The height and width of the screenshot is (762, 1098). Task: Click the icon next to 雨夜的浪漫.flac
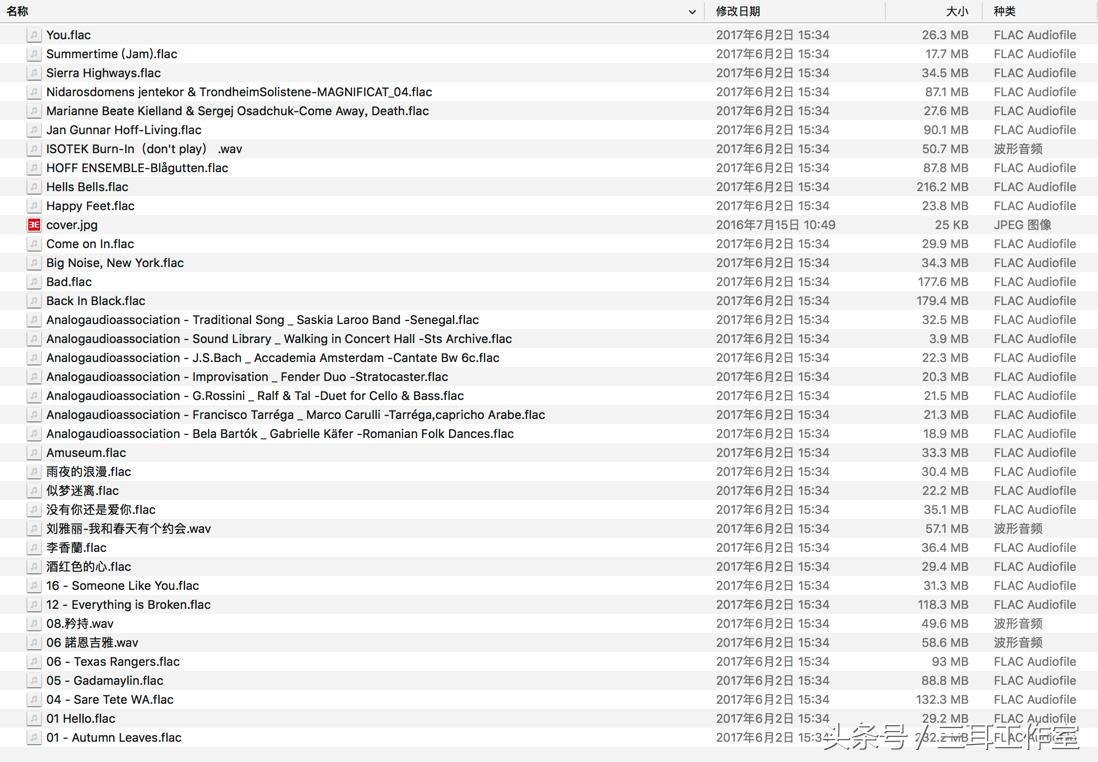coord(34,471)
